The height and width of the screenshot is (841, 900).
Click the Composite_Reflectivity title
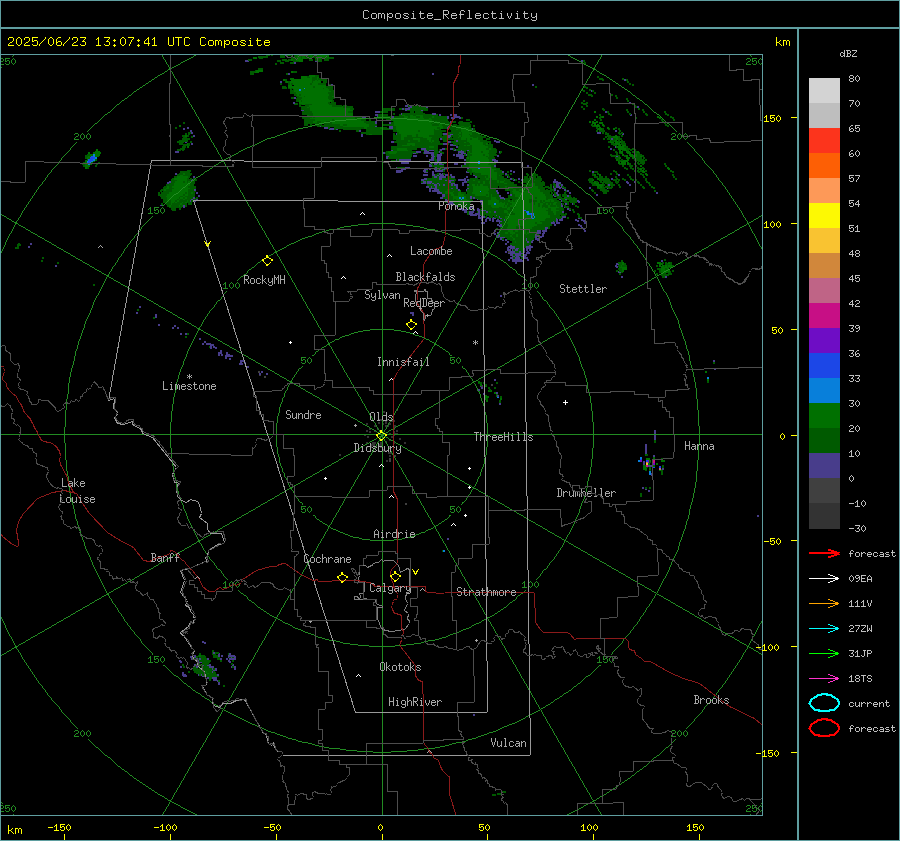450,15
